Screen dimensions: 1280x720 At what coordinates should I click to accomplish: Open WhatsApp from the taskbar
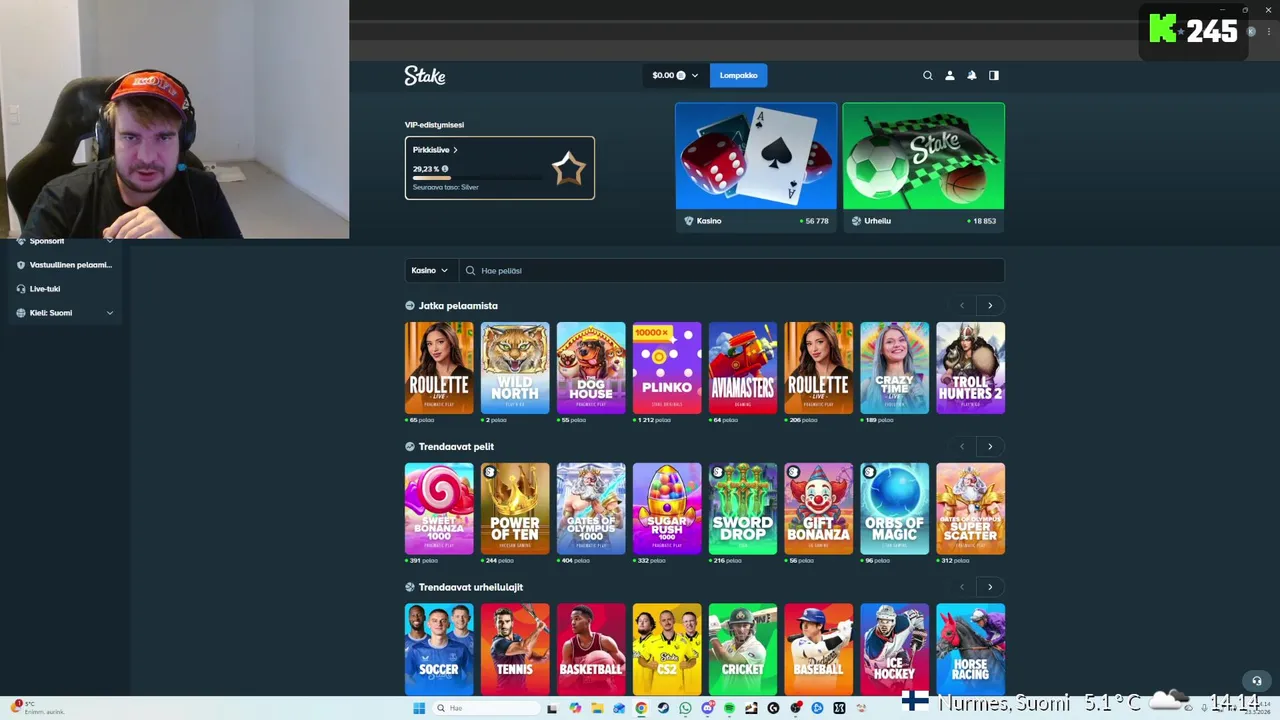point(685,708)
